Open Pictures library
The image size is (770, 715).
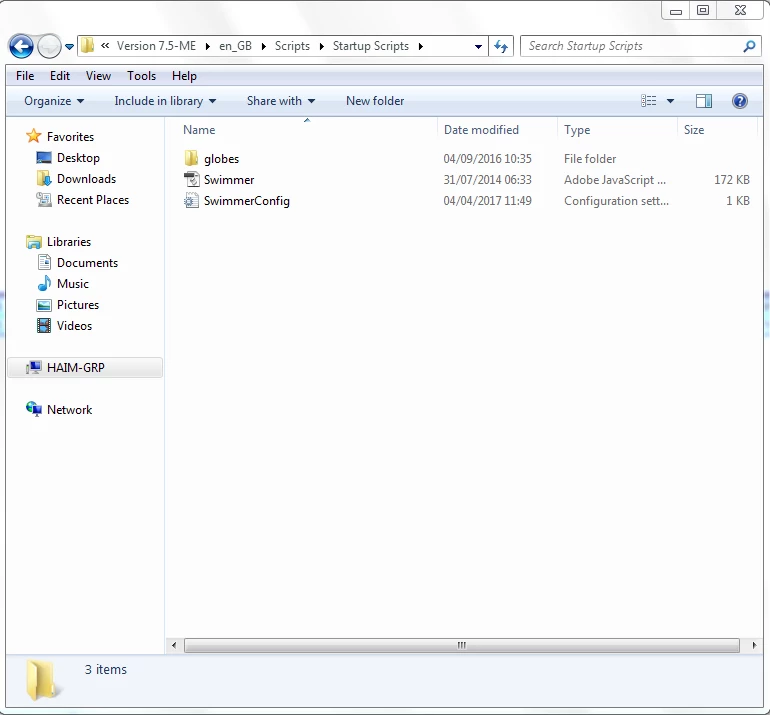point(78,305)
